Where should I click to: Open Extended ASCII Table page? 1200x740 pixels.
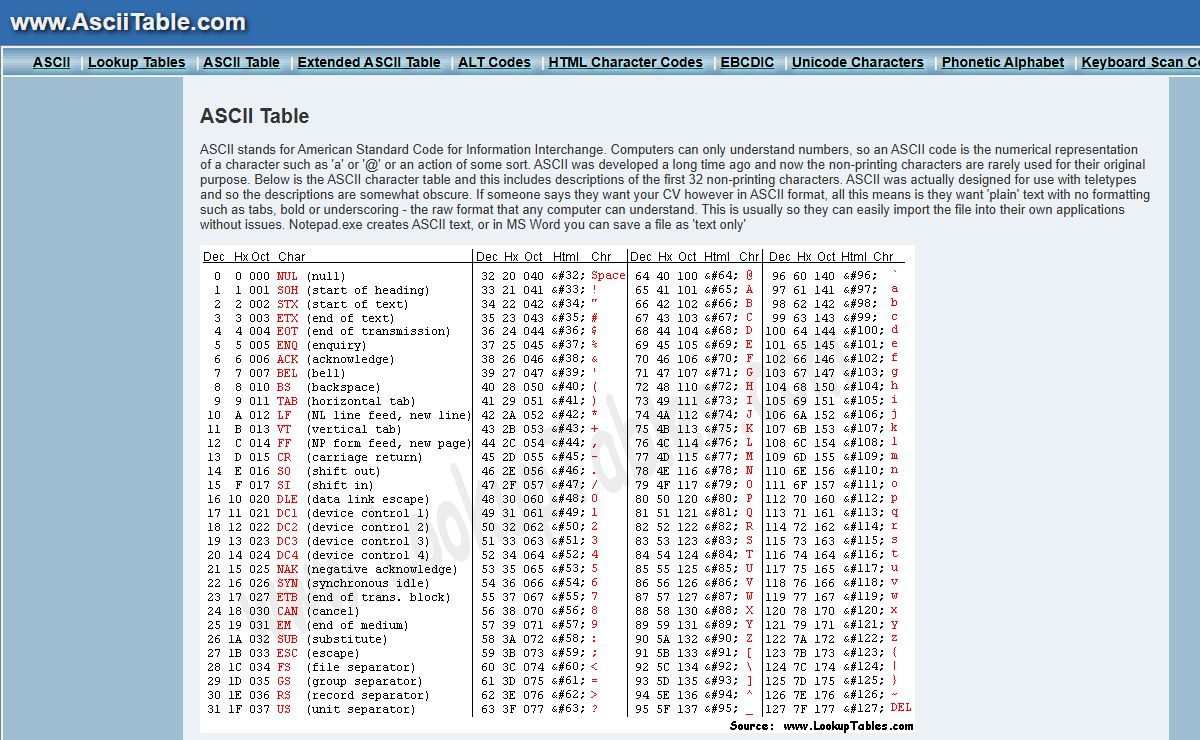click(x=369, y=62)
